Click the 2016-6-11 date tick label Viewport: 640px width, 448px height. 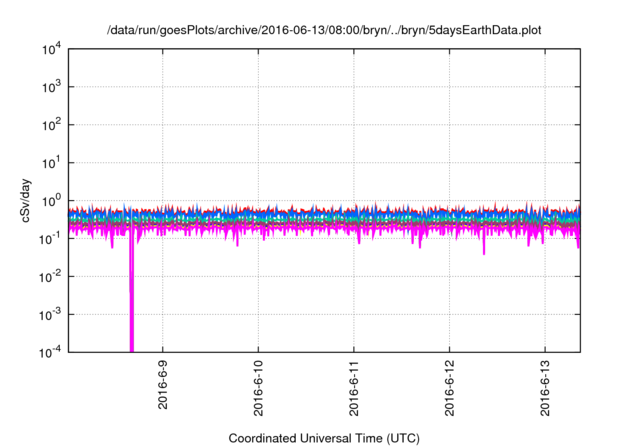click(x=353, y=388)
